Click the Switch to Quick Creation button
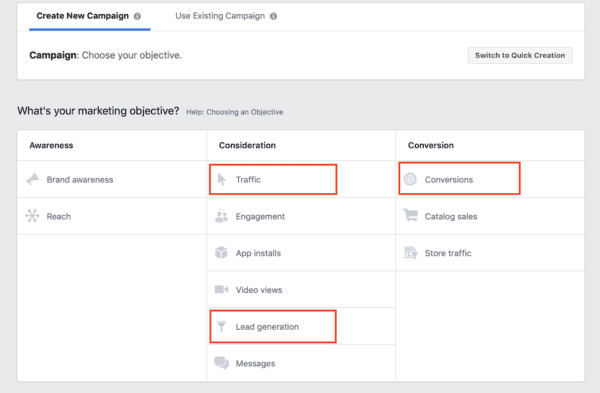Image resolution: width=600 pixels, height=393 pixels. pos(520,55)
